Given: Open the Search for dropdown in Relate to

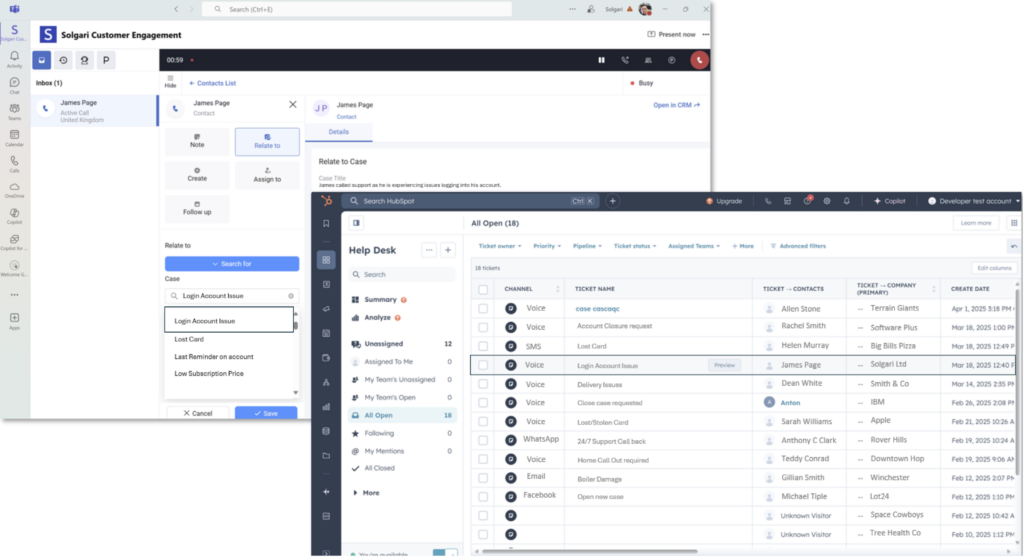Looking at the screenshot, I should pos(232,264).
